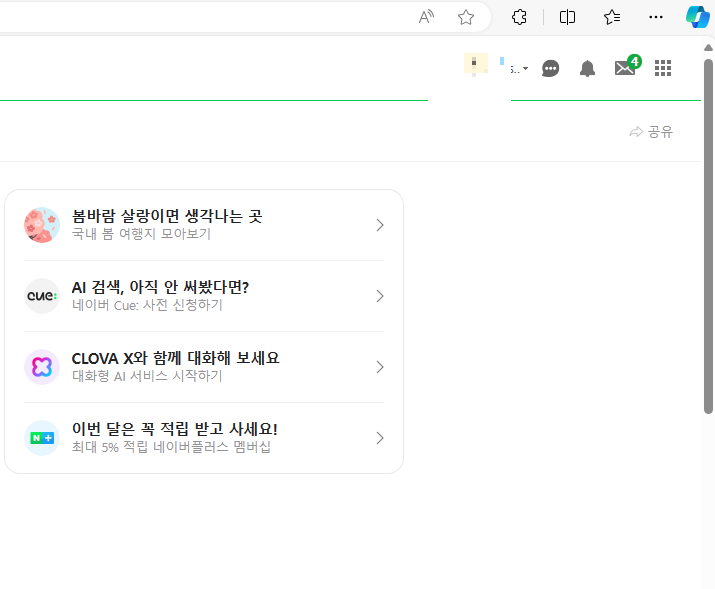Open the 봄바람 살랑이면 생각나는 곳 link
This screenshot has height=589, width=715.
[x=167, y=216]
